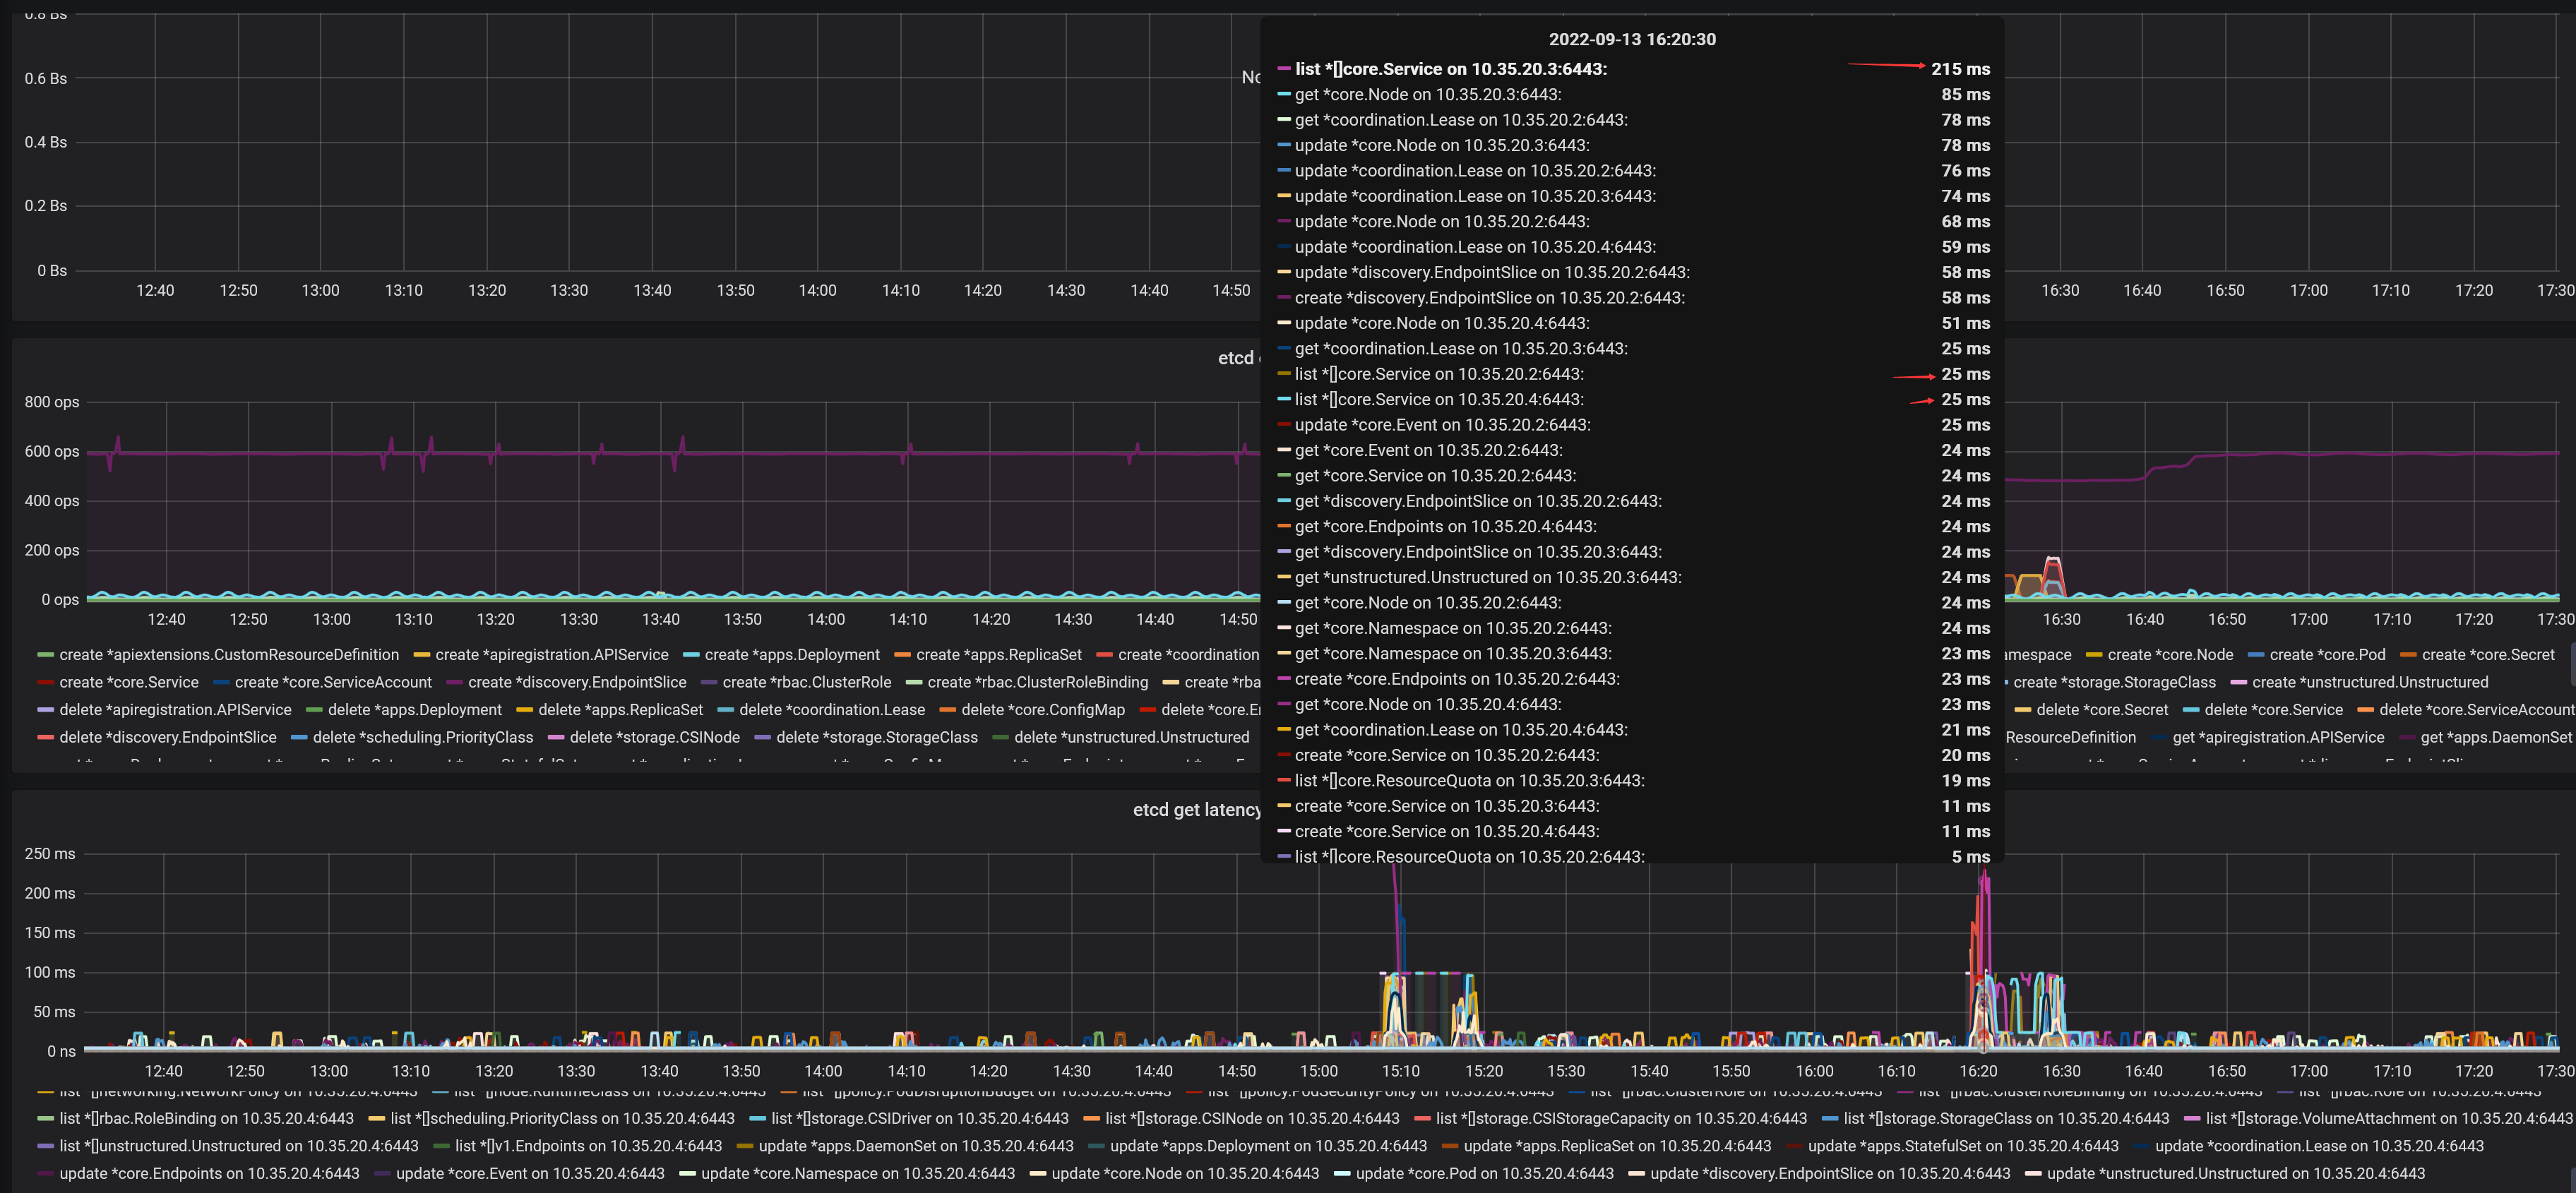Click color swatch for list *[]storage.CSINode legend
Image resolution: width=2576 pixels, height=1193 pixels.
pos(1091,1119)
